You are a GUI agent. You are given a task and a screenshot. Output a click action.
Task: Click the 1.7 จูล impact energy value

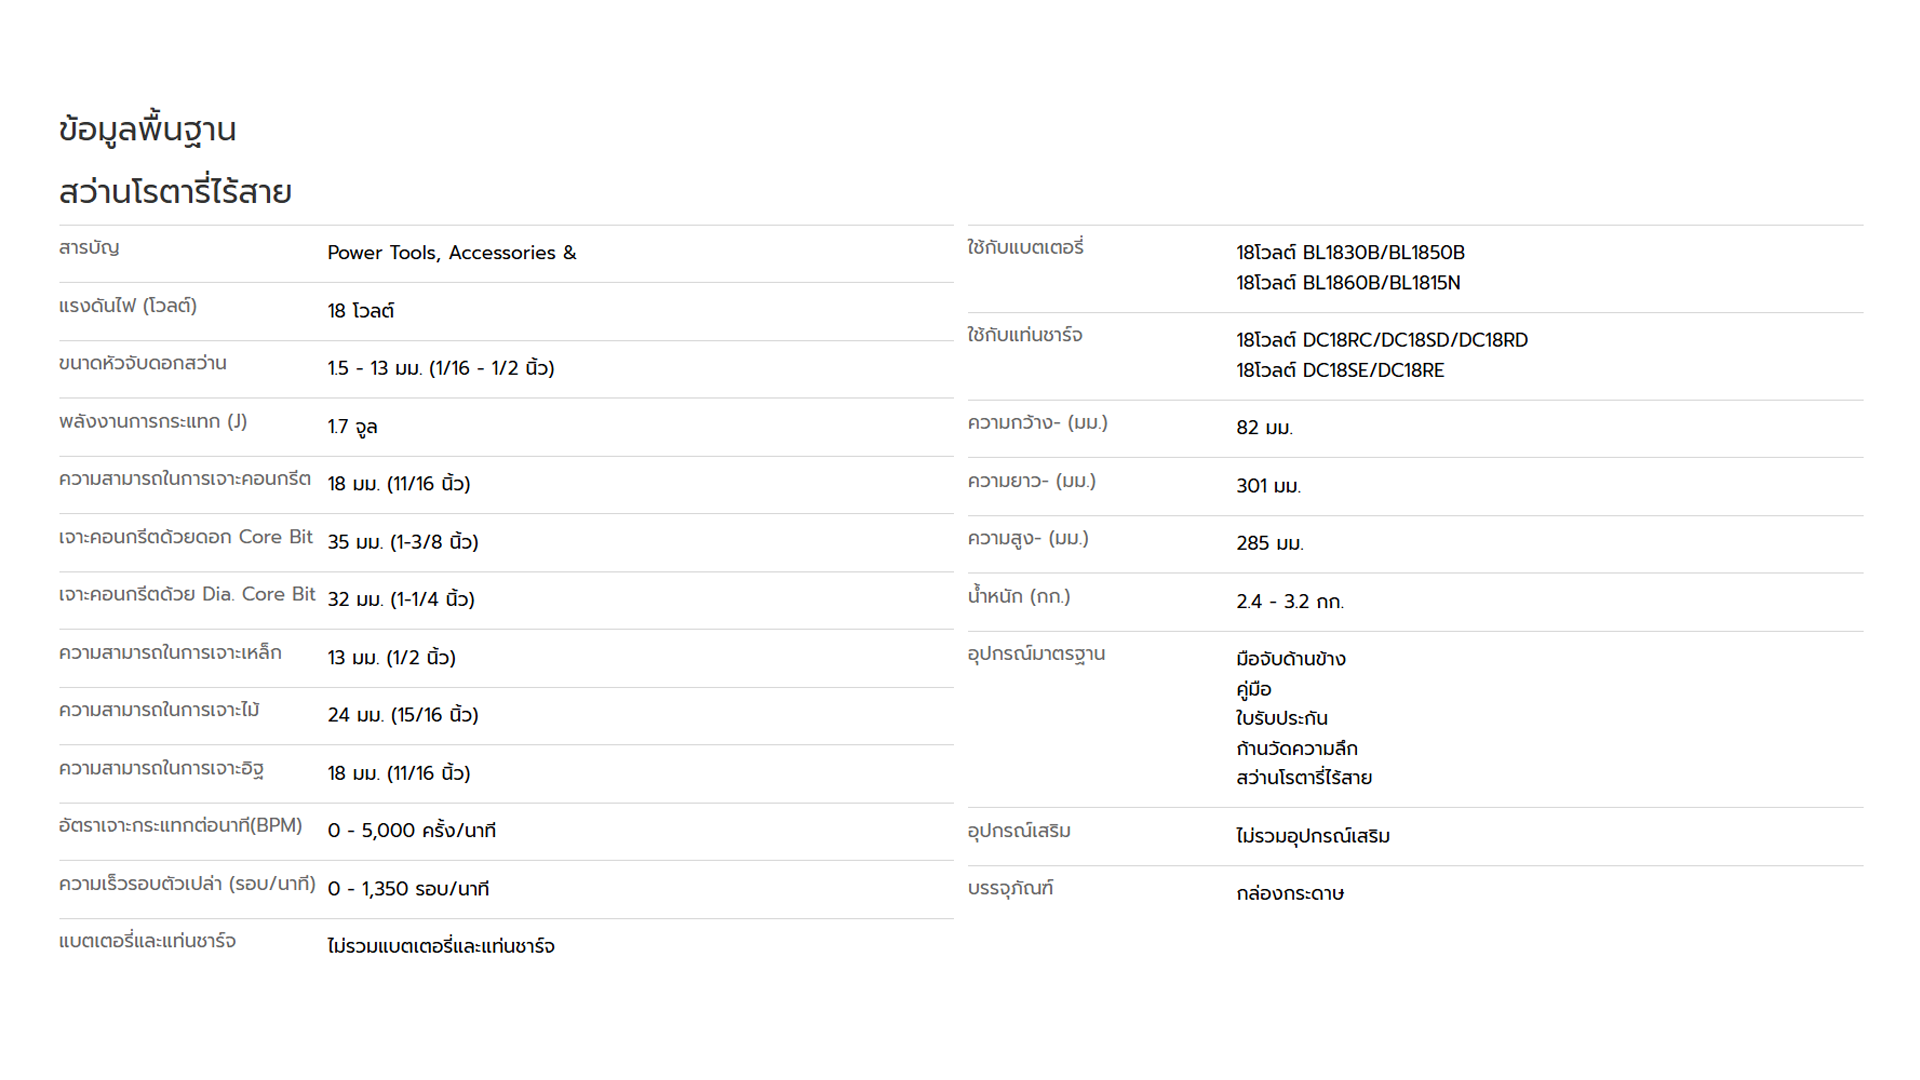pyautogui.click(x=352, y=427)
